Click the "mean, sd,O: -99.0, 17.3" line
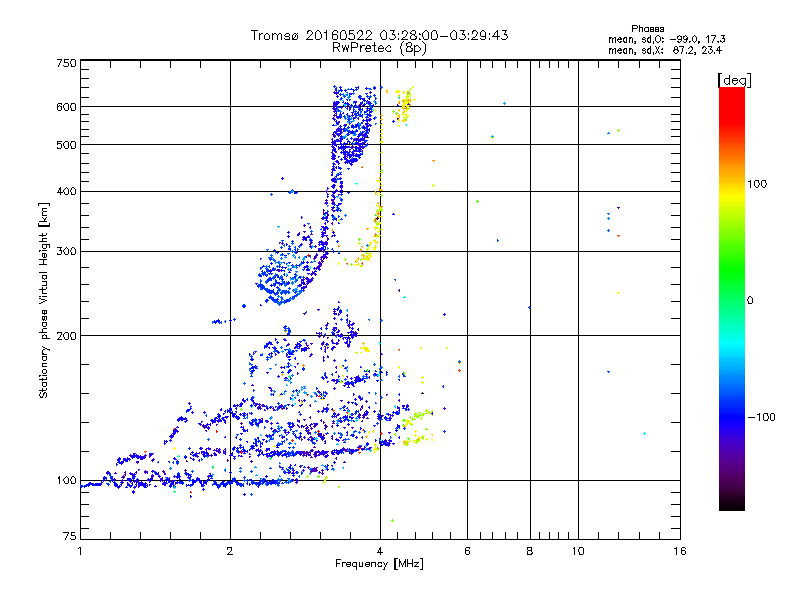Image resolution: width=800 pixels, height=600 pixels. 666,39
